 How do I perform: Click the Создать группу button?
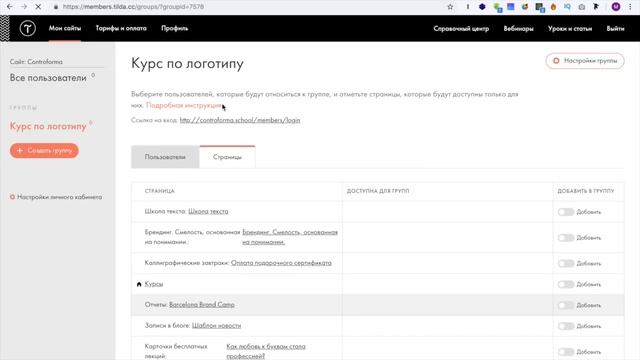(44, 151)
